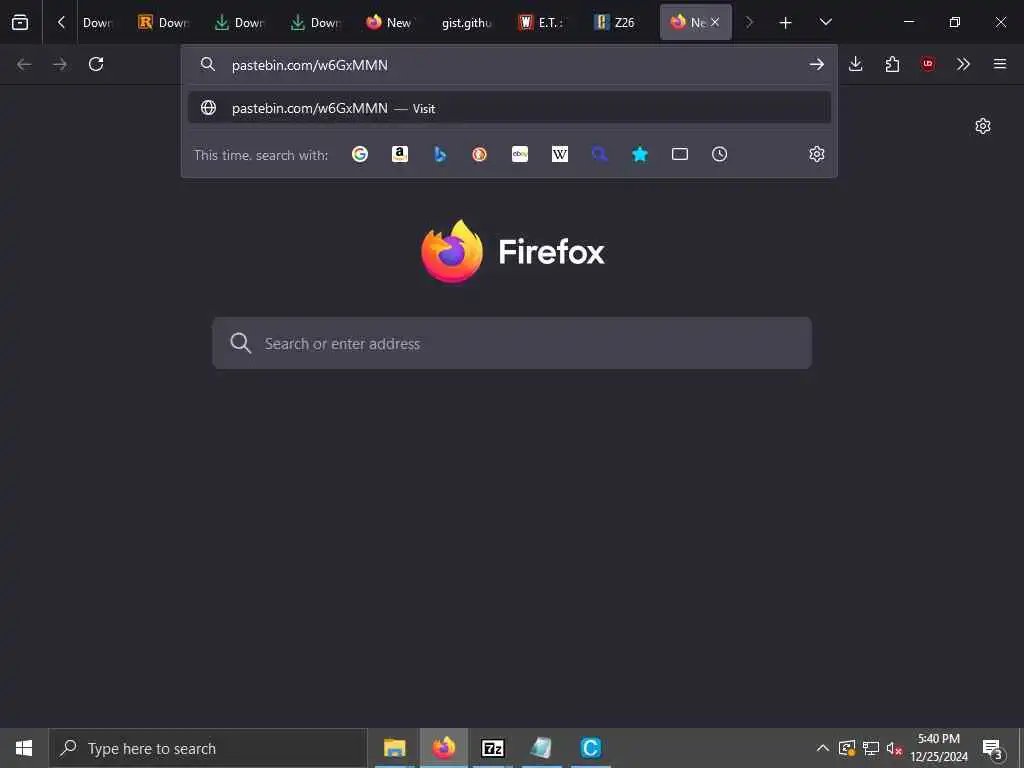This screenshot has width=1024, height=768.
Task: Open the blue C app in taskbar
Action: pos(590,748)
